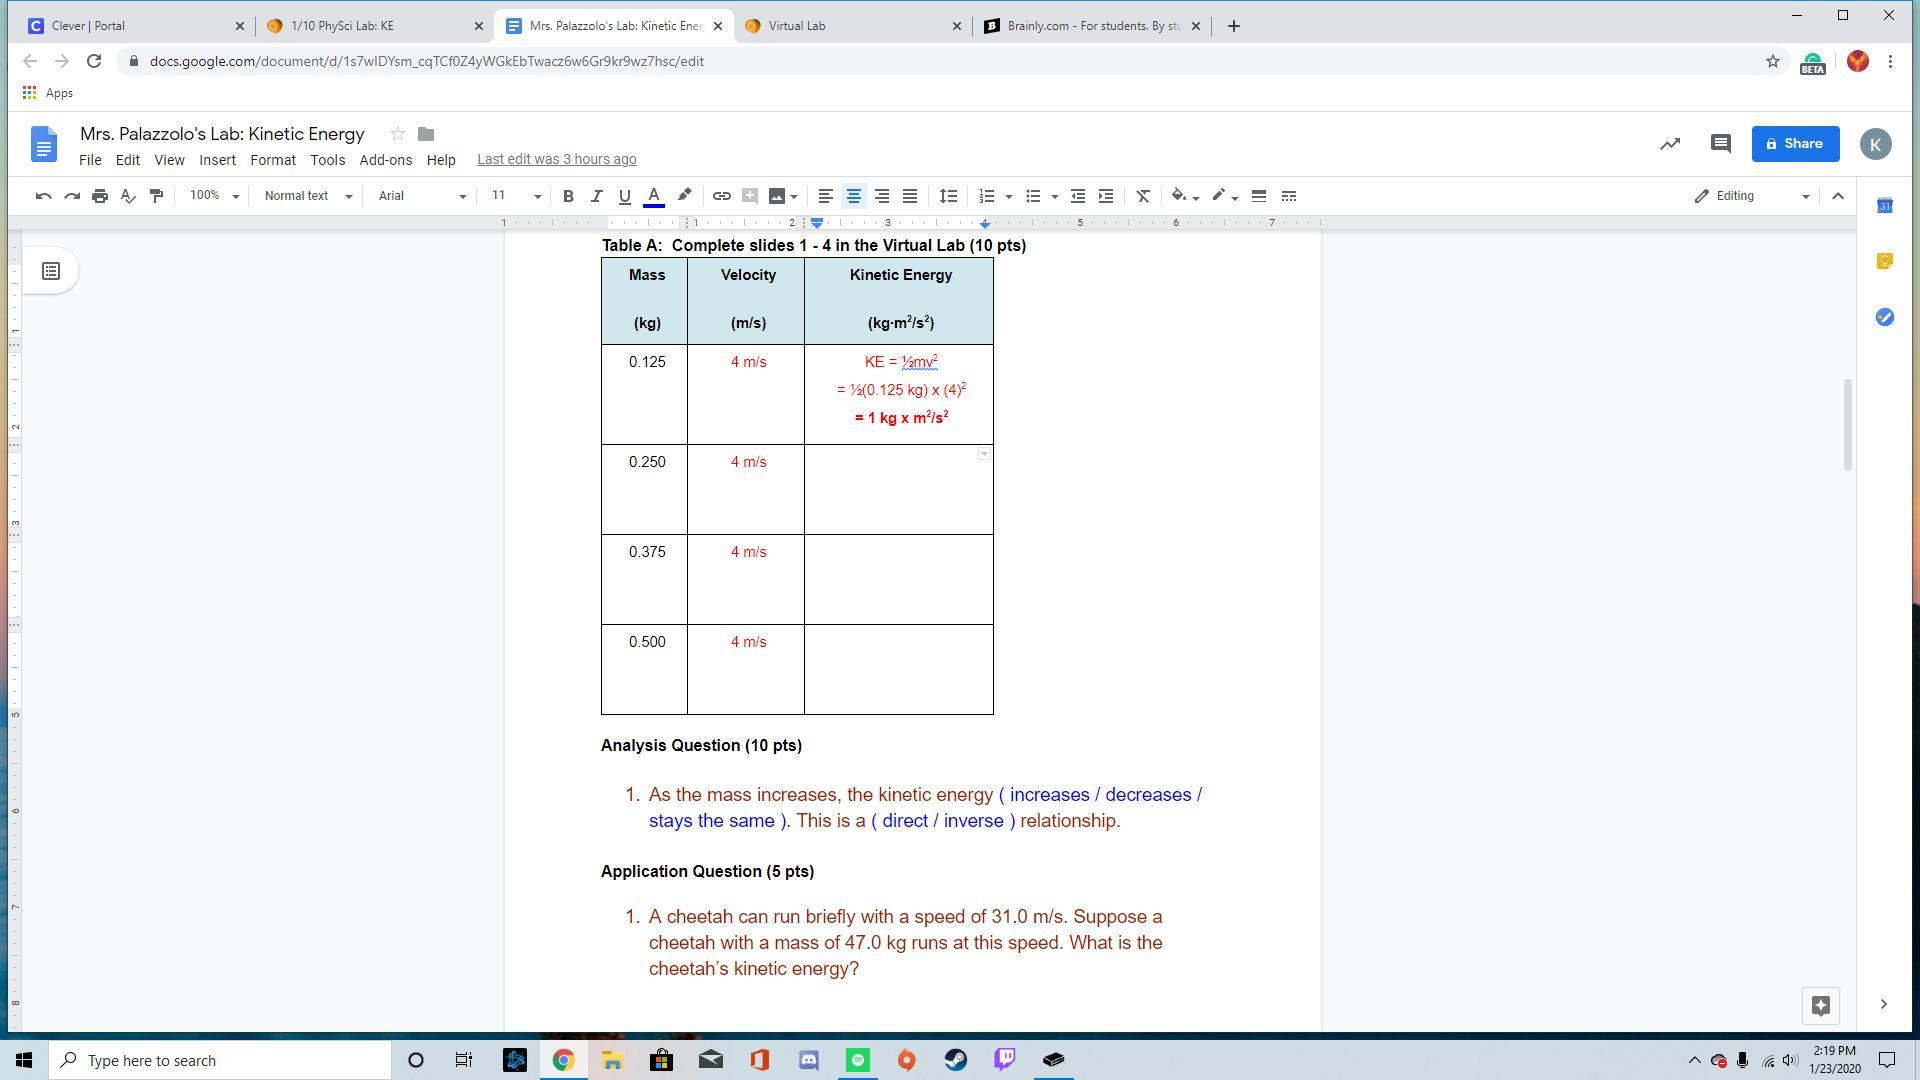1920x1080 pixels.
Task: Show the document outline panel
Action: (x=51, y=271)
